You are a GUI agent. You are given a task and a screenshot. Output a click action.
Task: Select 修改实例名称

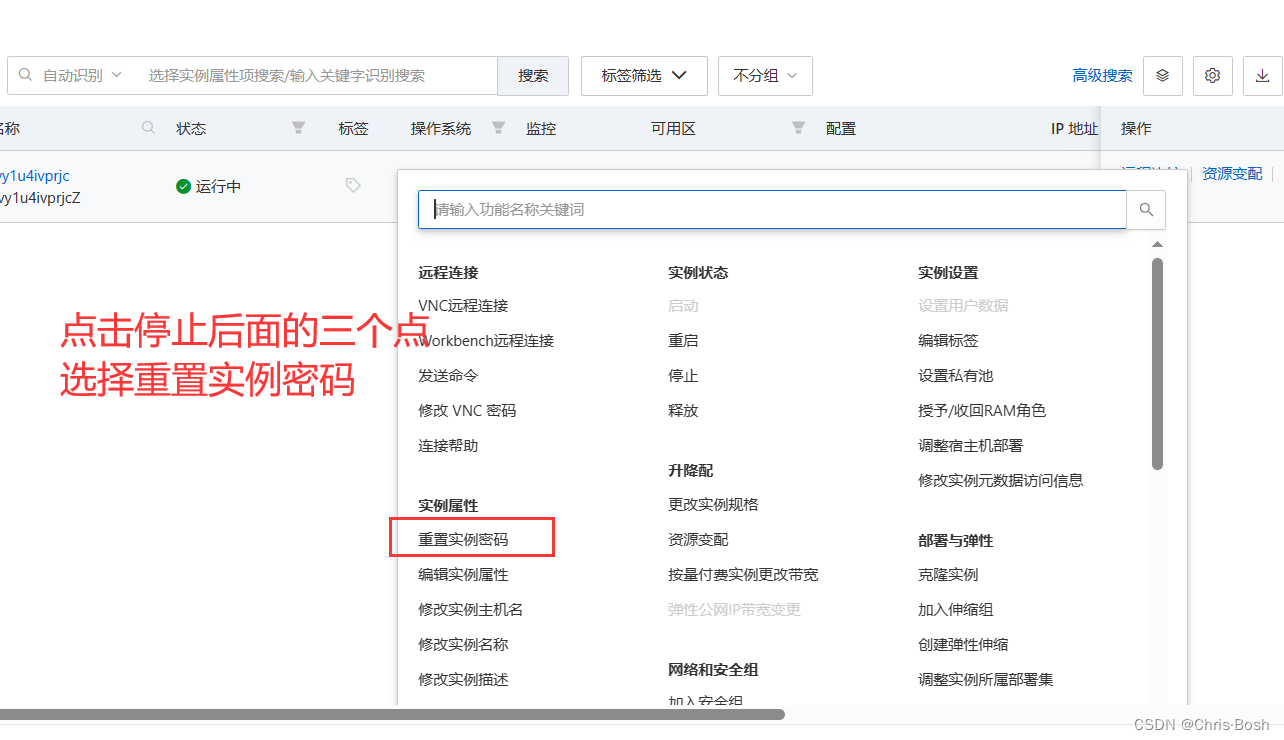click(463, 645)
